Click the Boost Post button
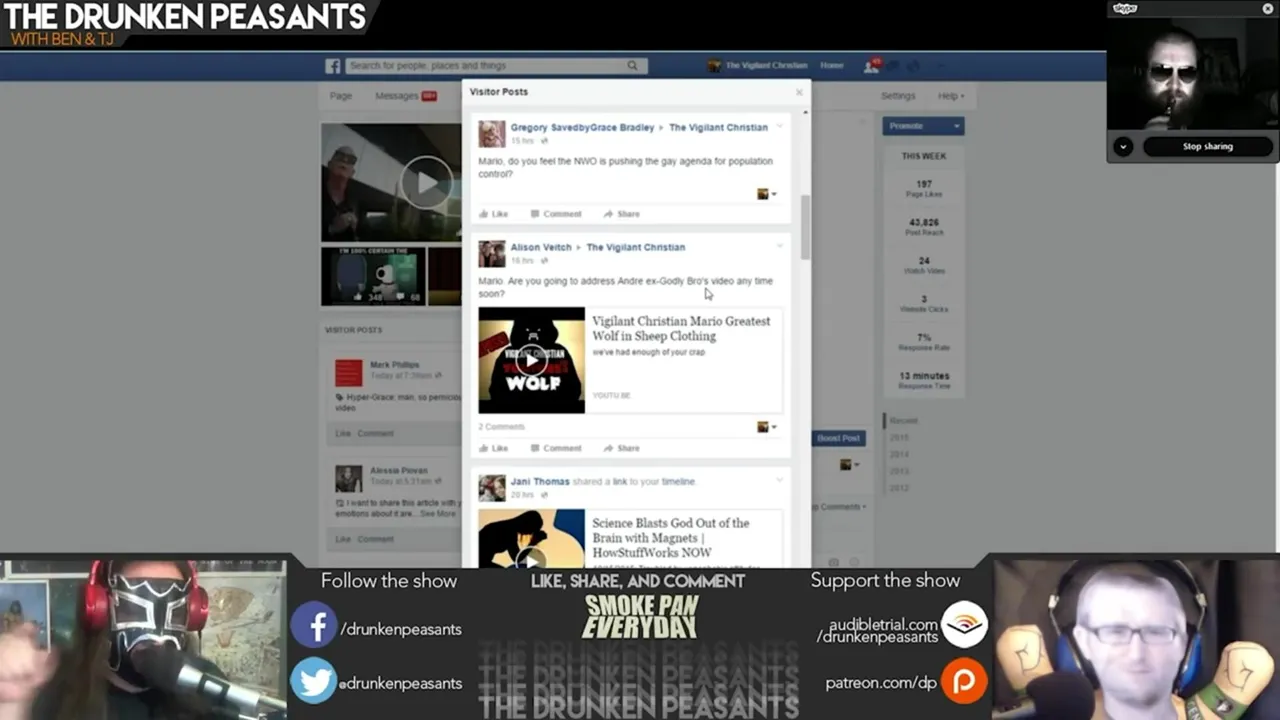Viewport: 1280px width, 720px height. [838, 438]
